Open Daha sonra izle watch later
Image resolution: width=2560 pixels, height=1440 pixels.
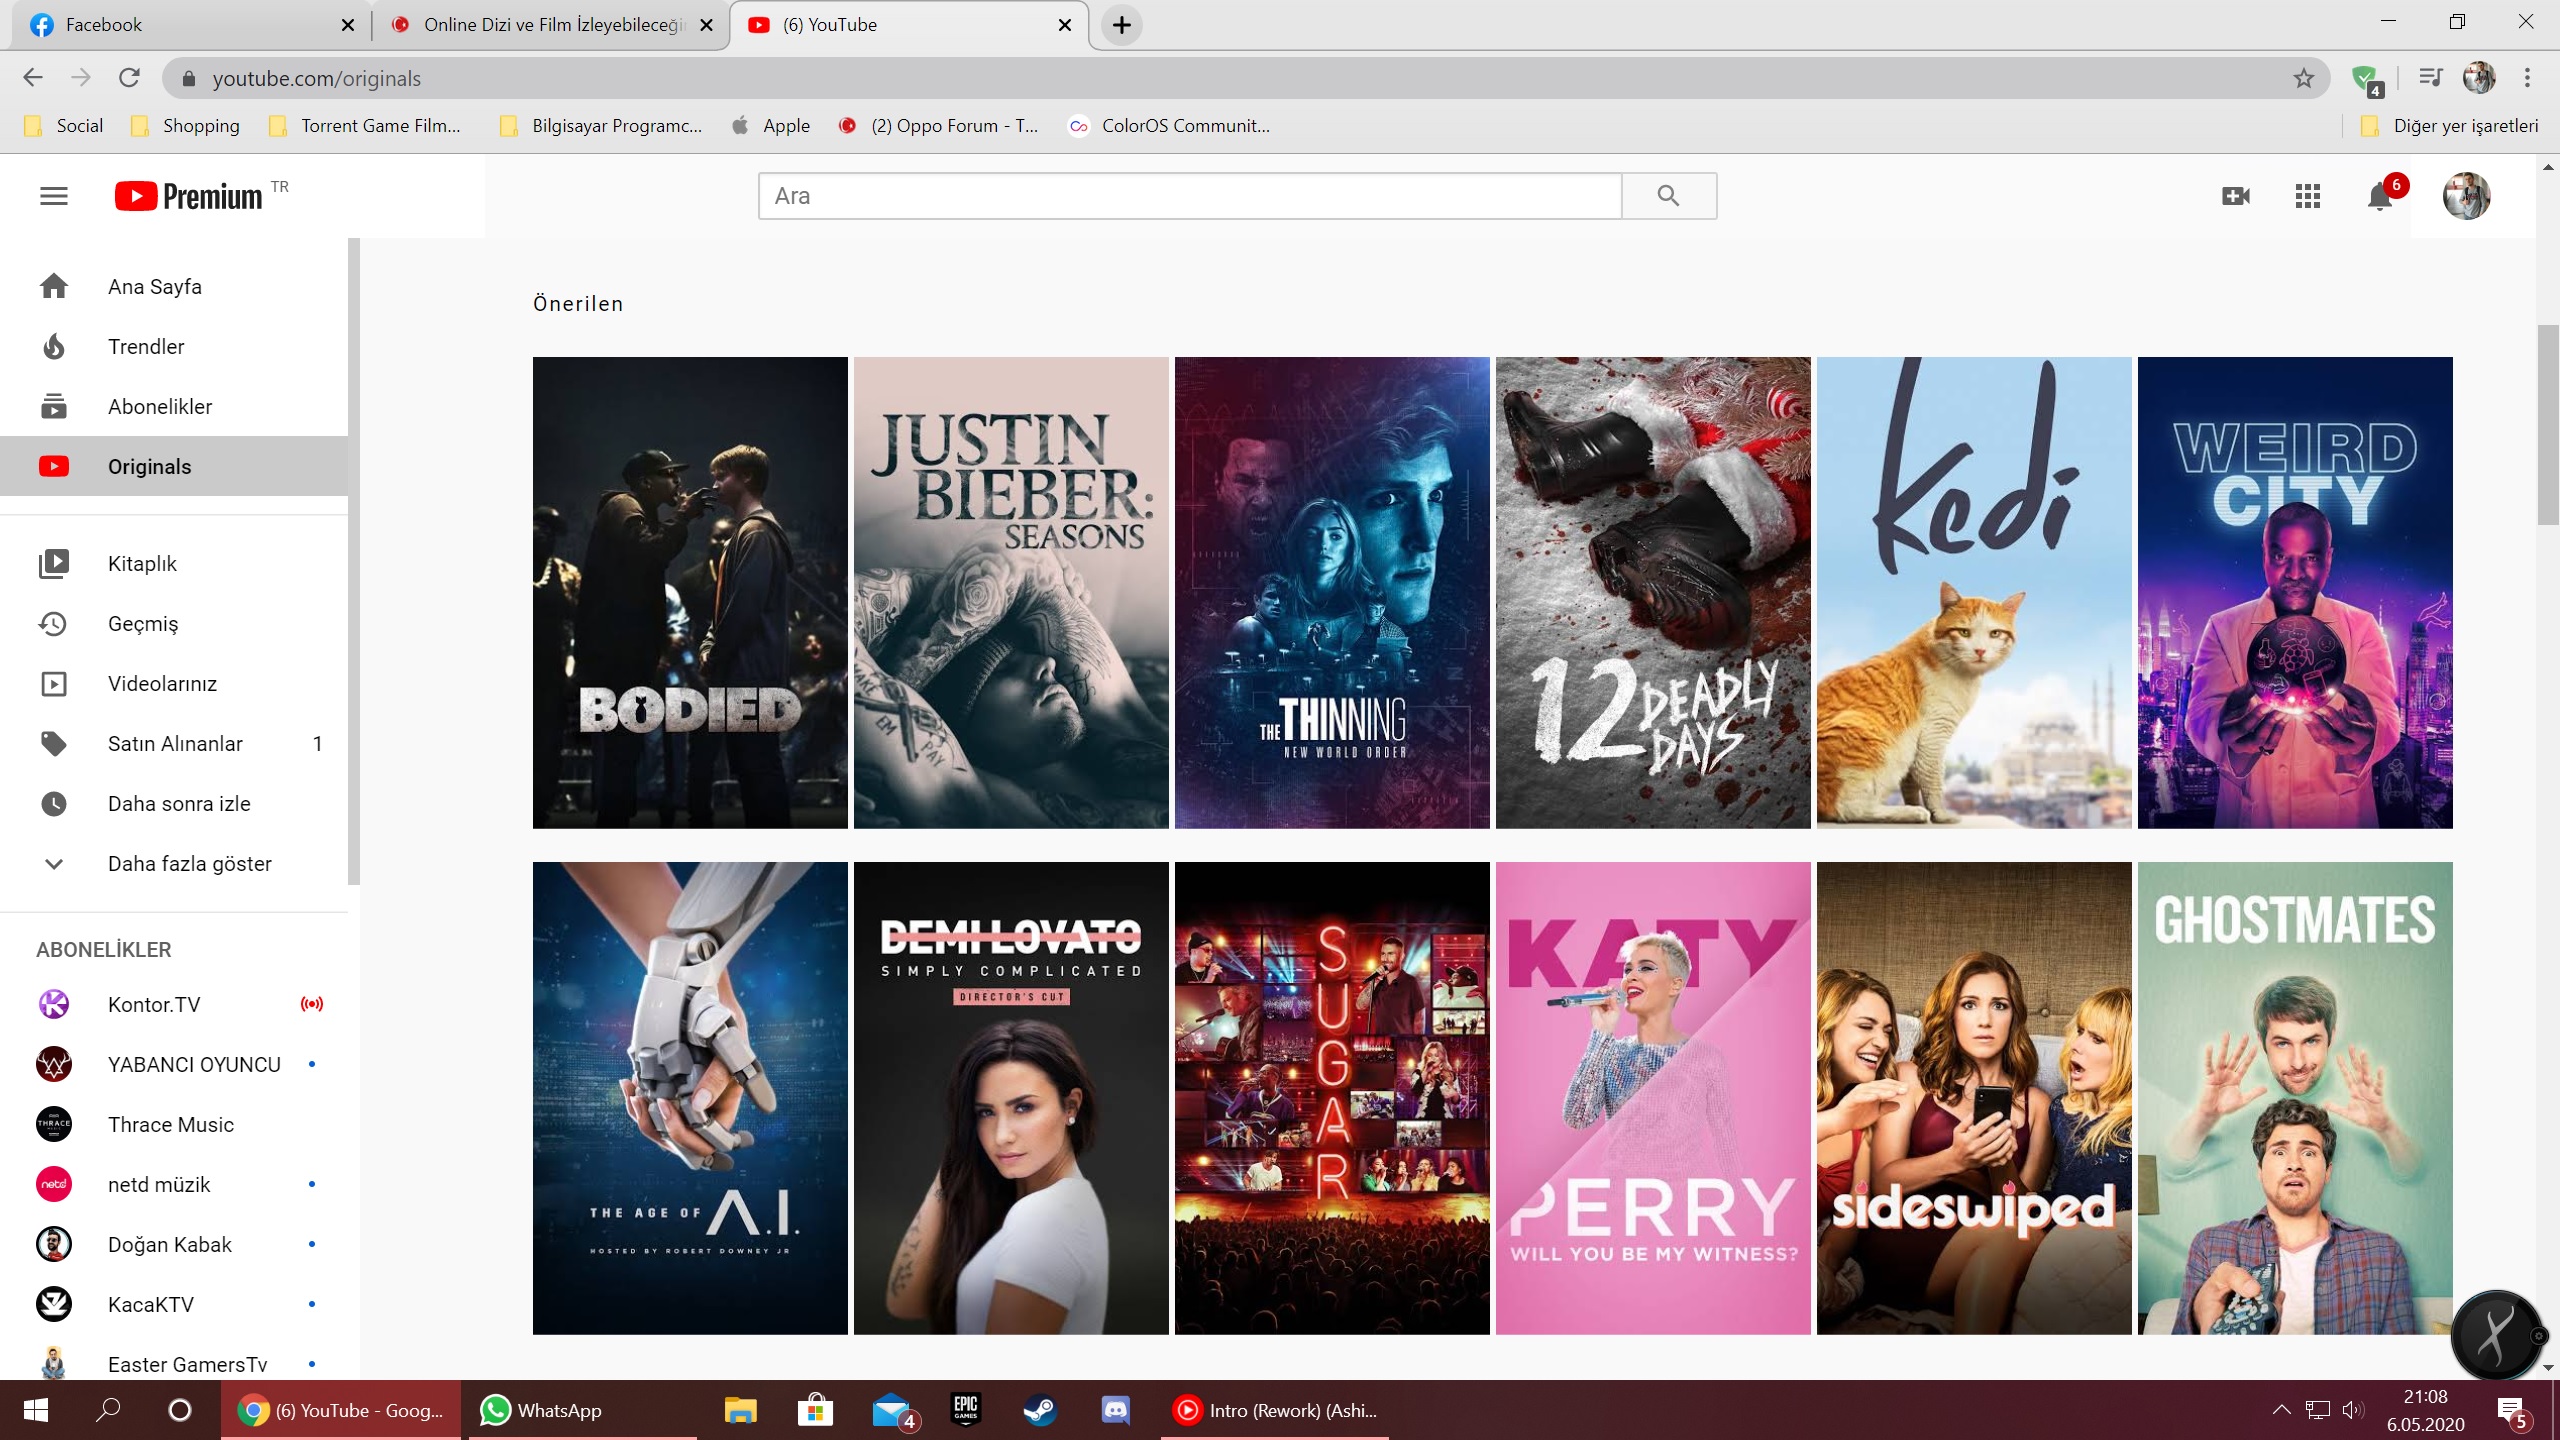174,804
